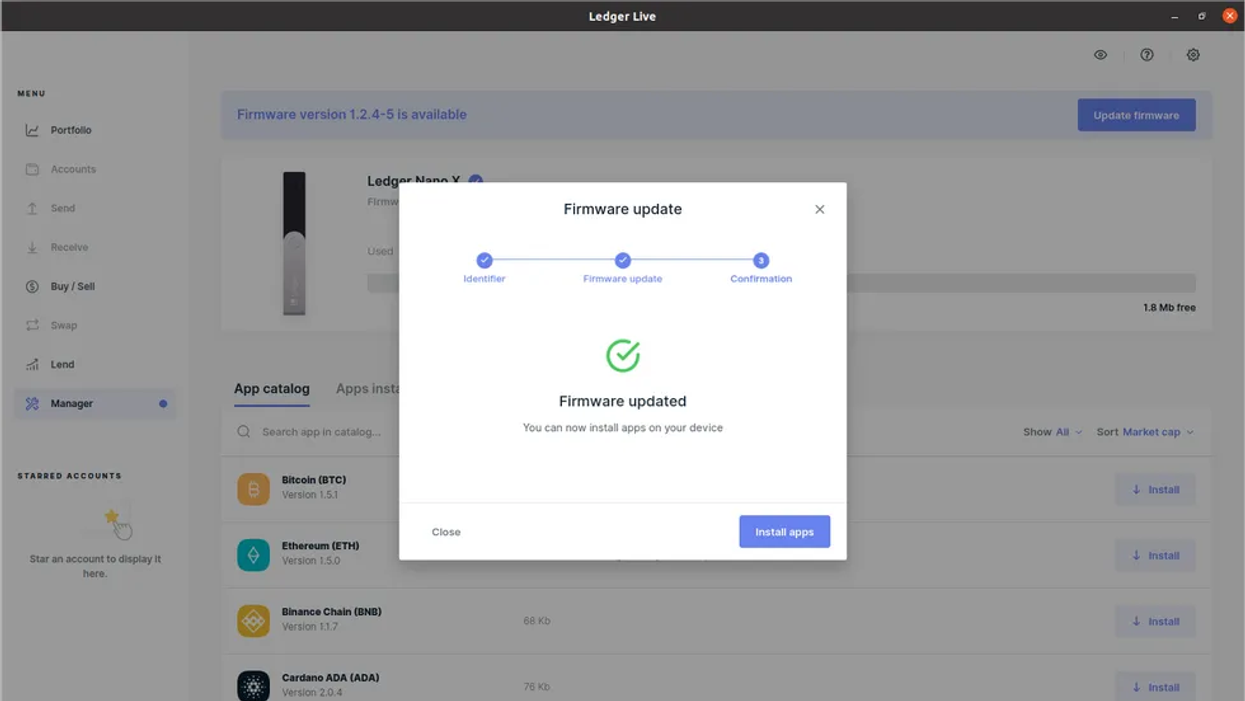Click the Search app in catalog field
1245x701 pixels.
click(x=320, y=432)
